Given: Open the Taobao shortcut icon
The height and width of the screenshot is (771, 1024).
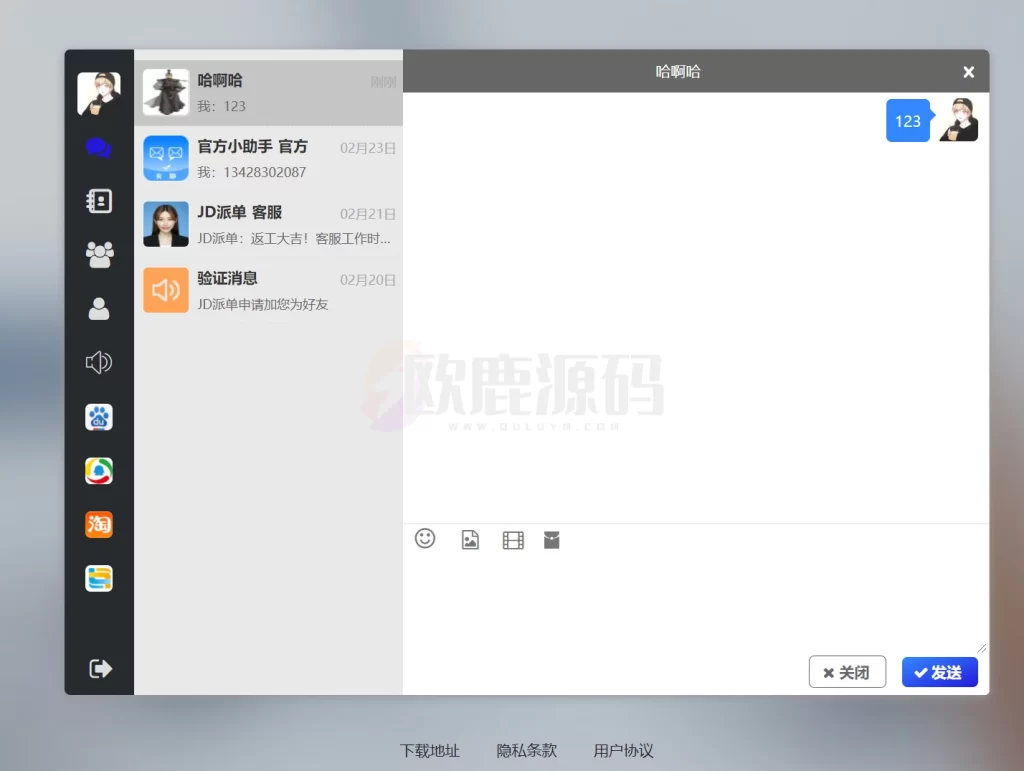Looking at the screenshot, I should [98, 524].
